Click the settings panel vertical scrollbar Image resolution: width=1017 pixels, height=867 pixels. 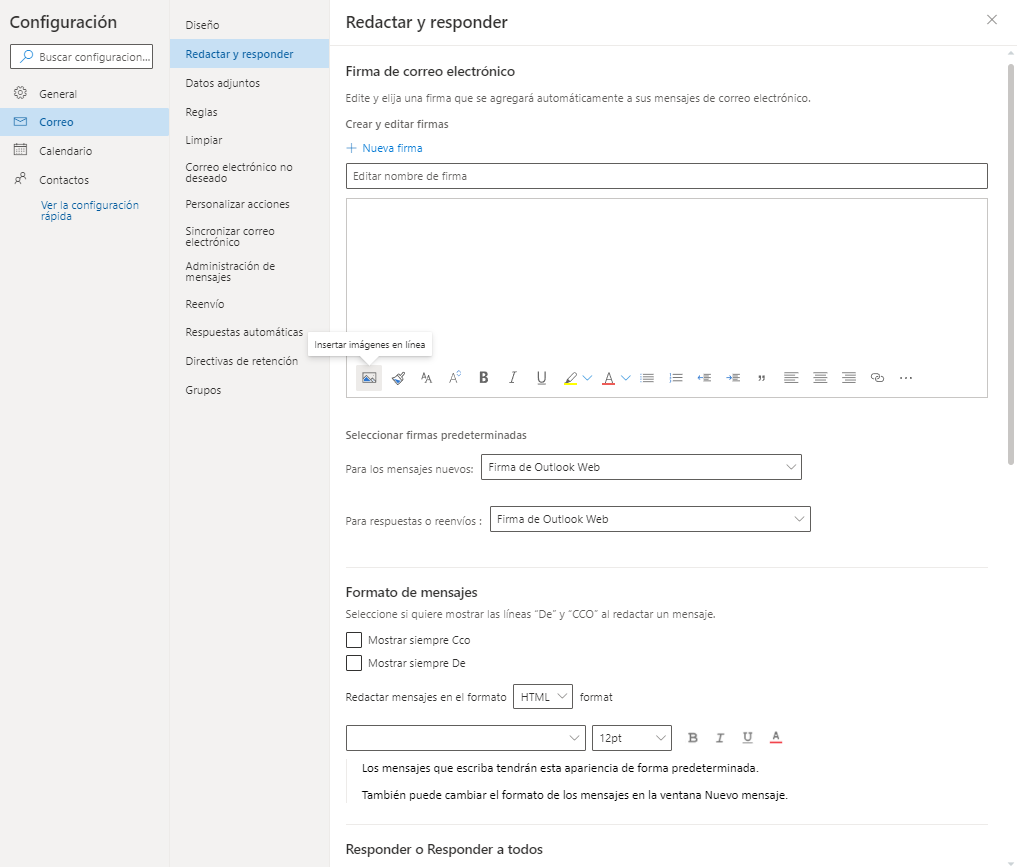point(1011,264)
